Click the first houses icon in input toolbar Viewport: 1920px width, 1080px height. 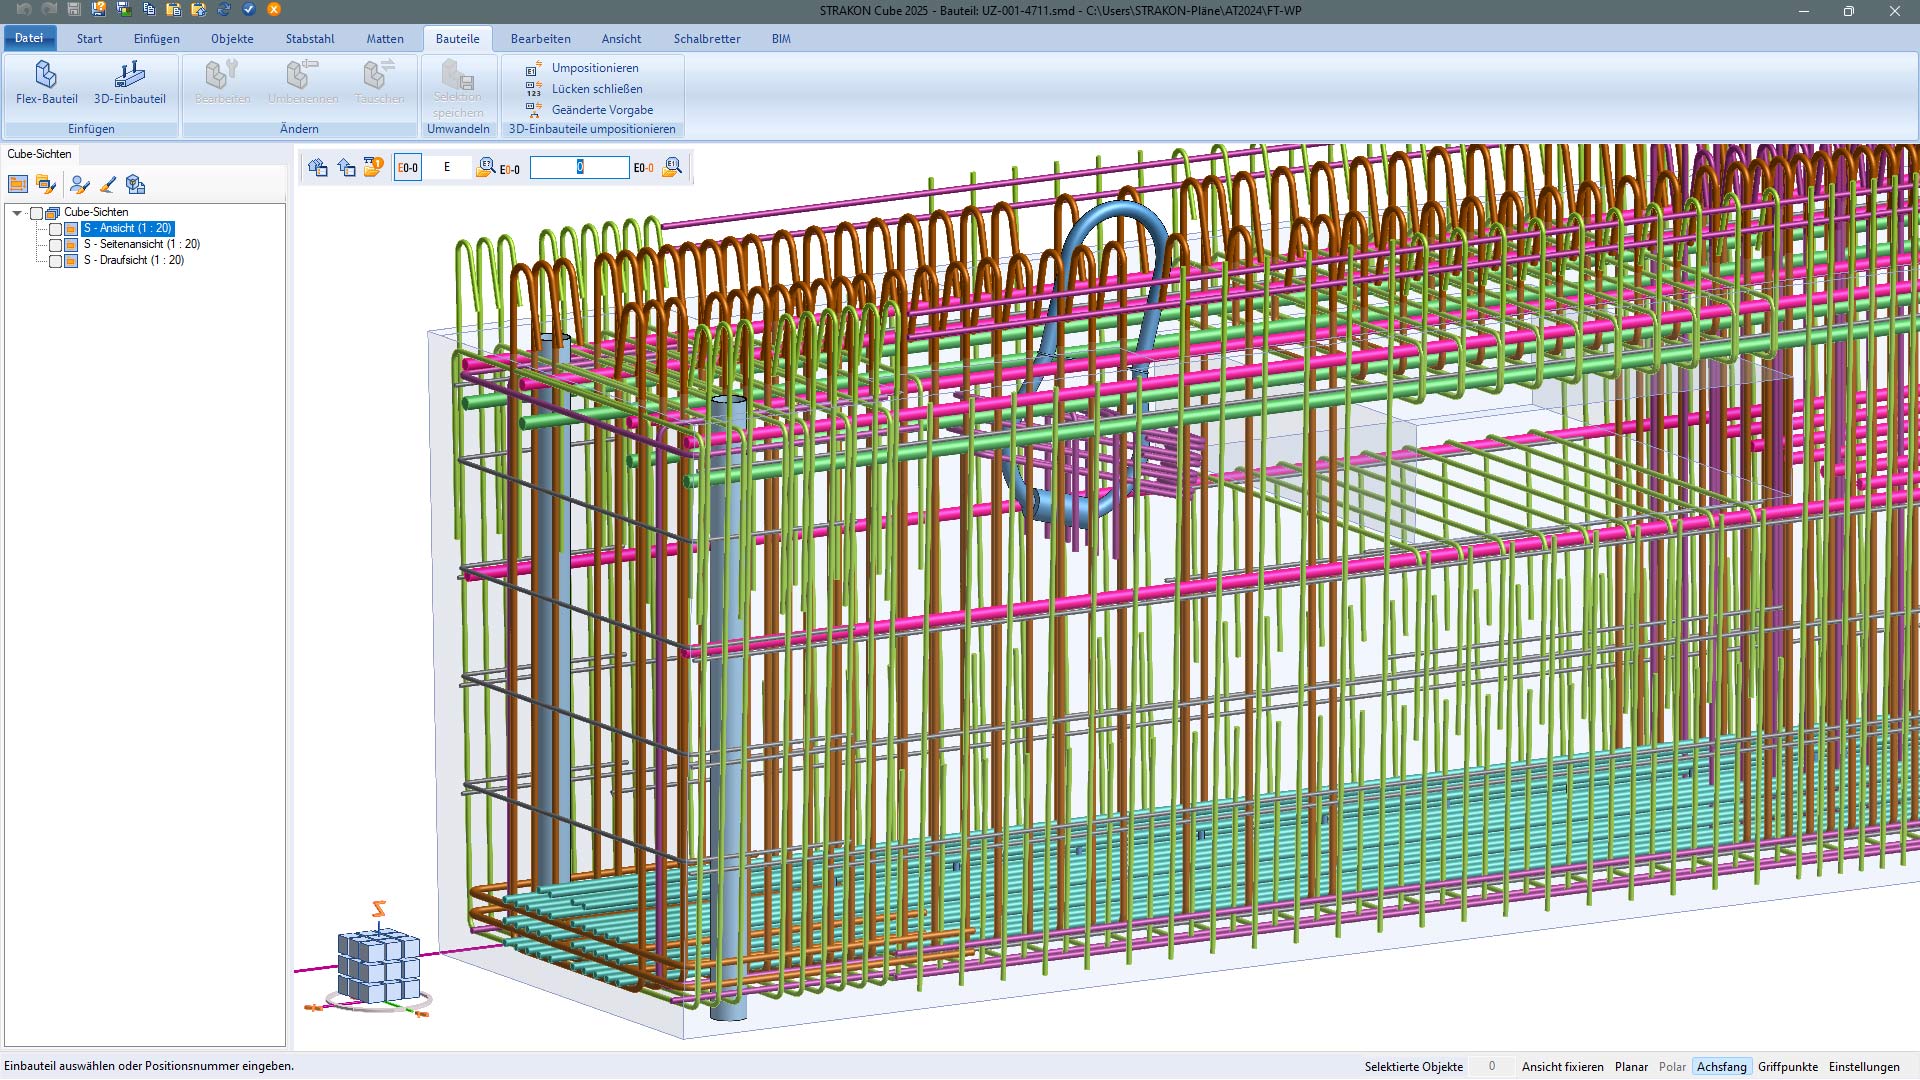[318, 167]
